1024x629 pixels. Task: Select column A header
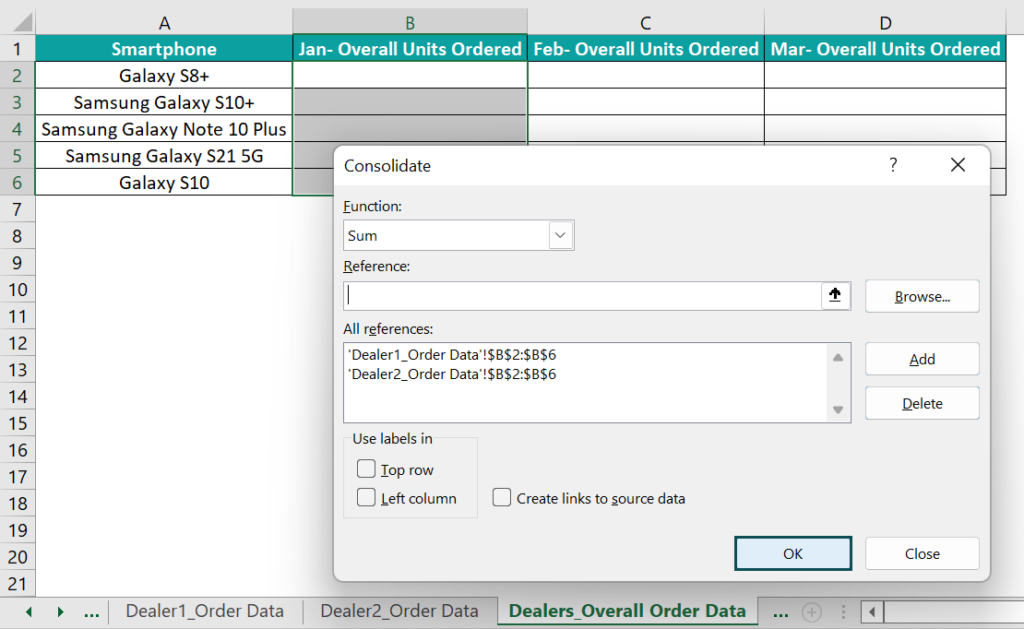pos(164,23)
